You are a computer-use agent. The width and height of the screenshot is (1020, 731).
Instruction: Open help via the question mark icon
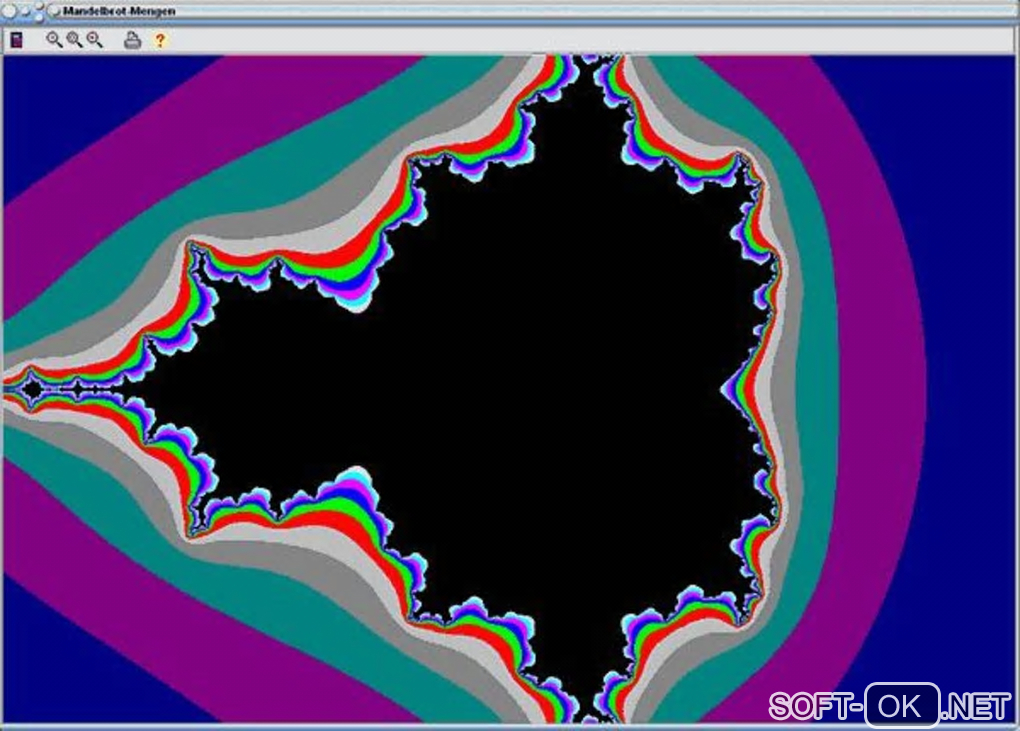[x=160, y=40]
